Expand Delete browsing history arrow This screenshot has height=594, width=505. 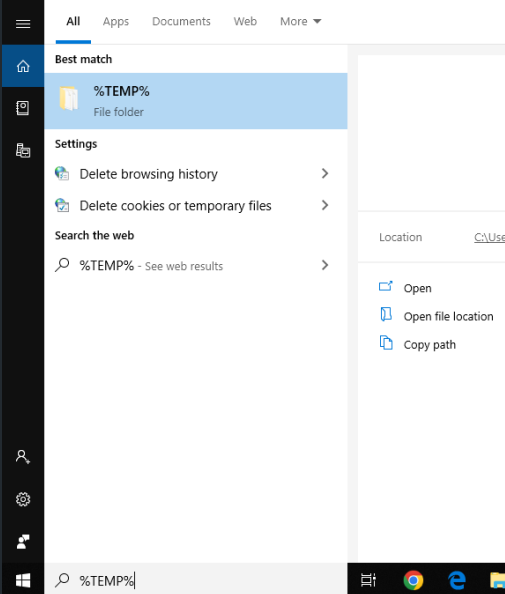(325, 174)
